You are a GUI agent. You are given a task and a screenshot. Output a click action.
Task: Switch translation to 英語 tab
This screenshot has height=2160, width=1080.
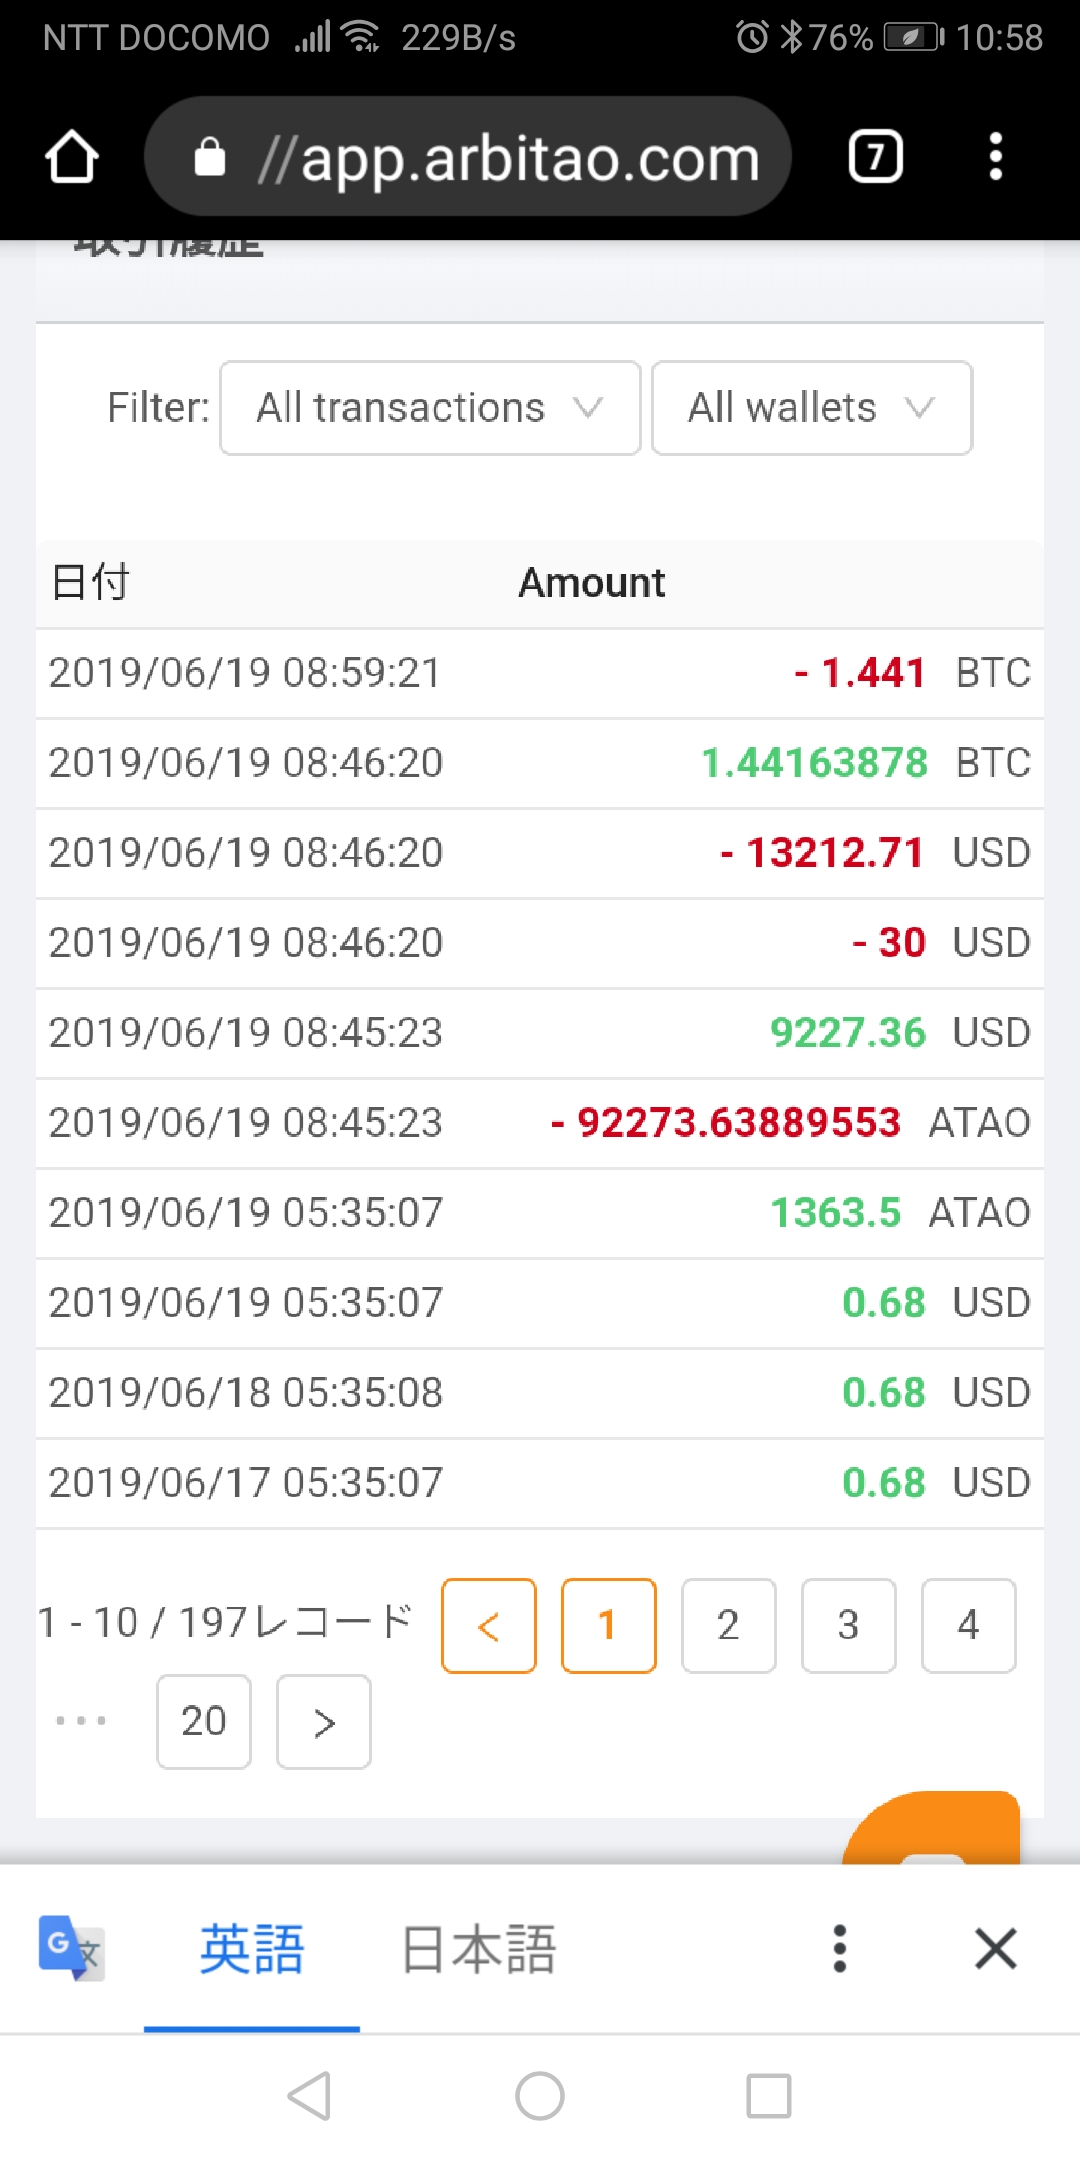pos(251,1948)
